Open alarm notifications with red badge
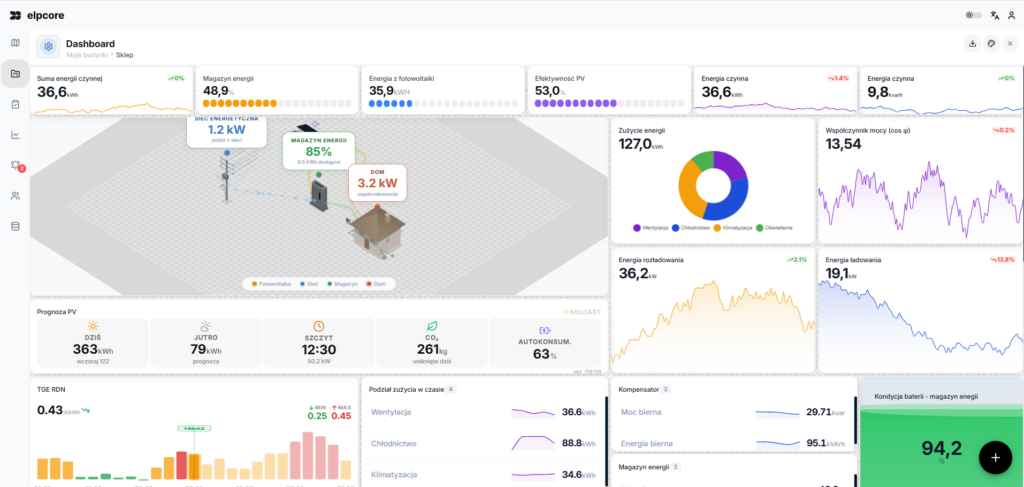Screen dimensions: 1024x487 15,165
